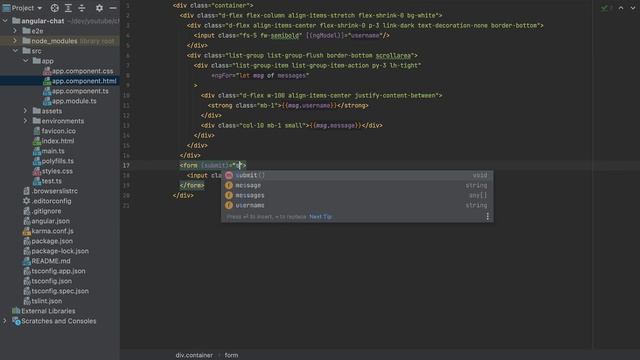Image resolution: width=640 pixels, height=360 pixels.
Task: Jump to next highlighted problem arrow
Action: click(x=633, y=8)
